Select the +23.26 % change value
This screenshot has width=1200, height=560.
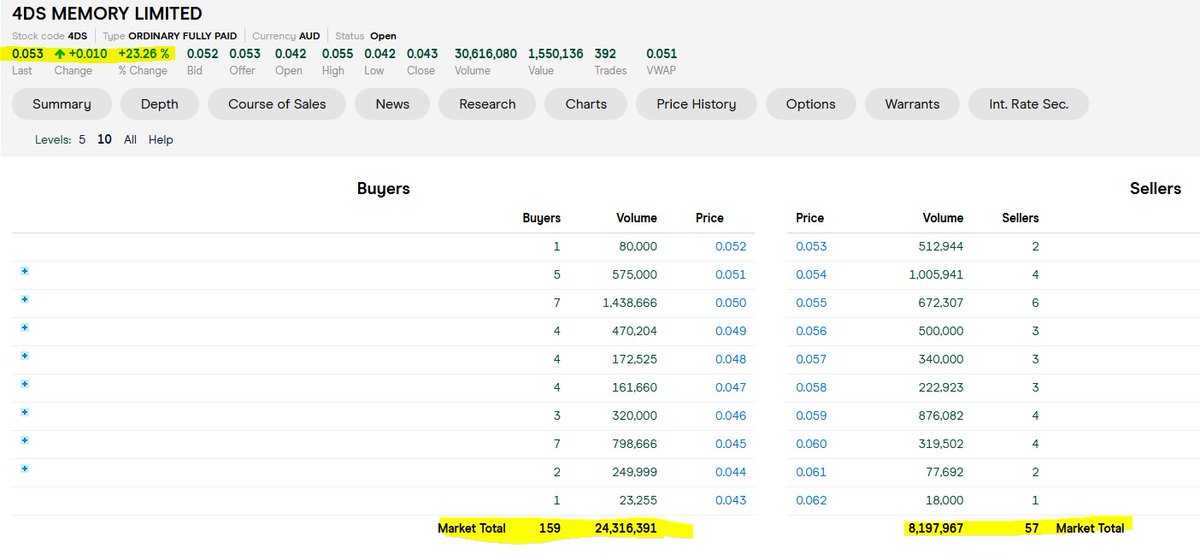(143, 54)
